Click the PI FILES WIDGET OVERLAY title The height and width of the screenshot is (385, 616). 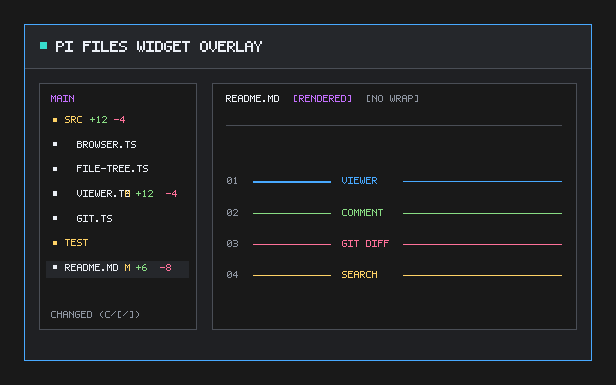tap(158, 47)
